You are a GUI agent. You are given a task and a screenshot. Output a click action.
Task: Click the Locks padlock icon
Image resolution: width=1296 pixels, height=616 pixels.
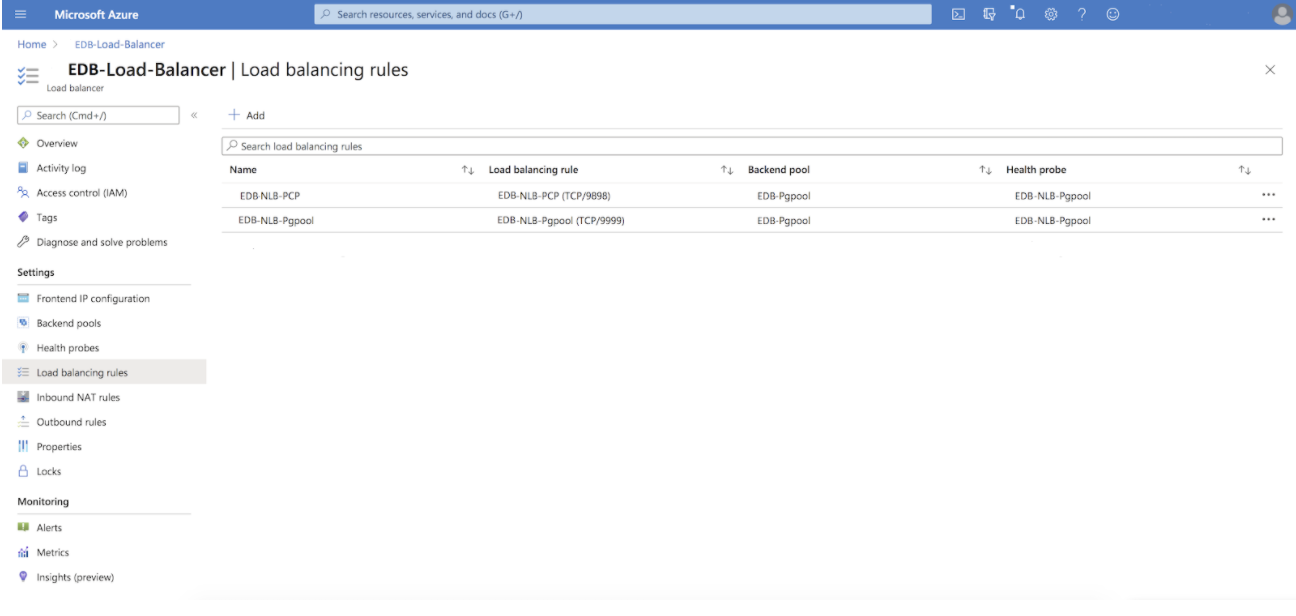tap(25, 471)
